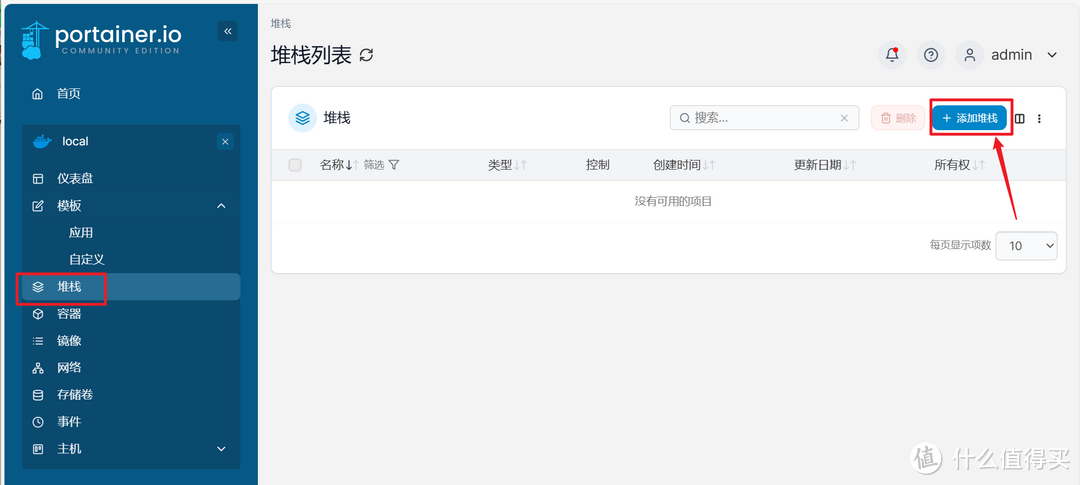Open the table settings three-dot menu
Image resolution: width=1080 pixels, height=485 pixels.
point(1039,118)
